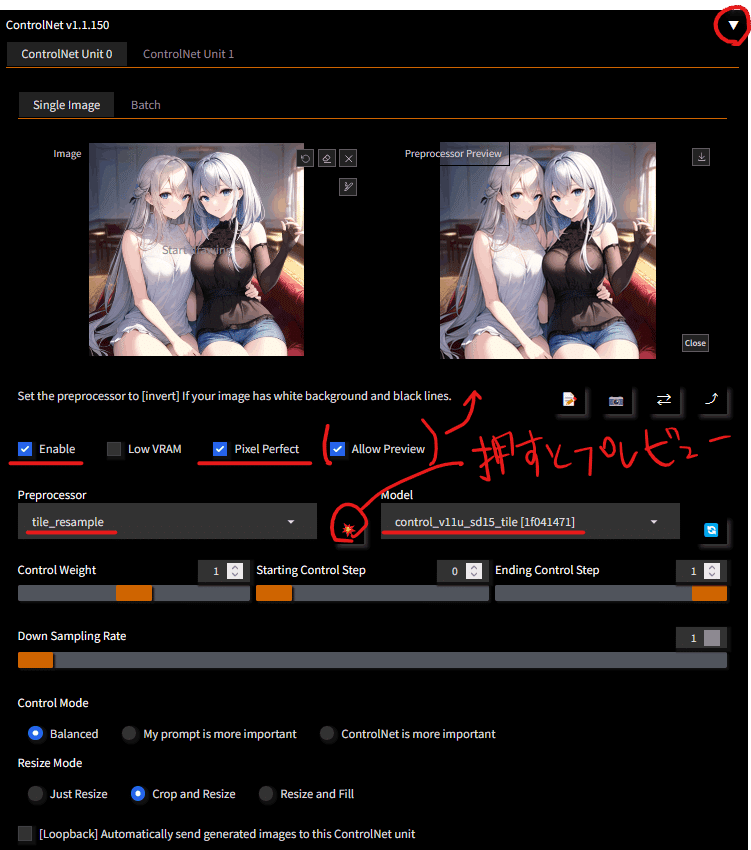
Task: Toggle the Loopback auto-send checkbox
Action: pos(25,834)
